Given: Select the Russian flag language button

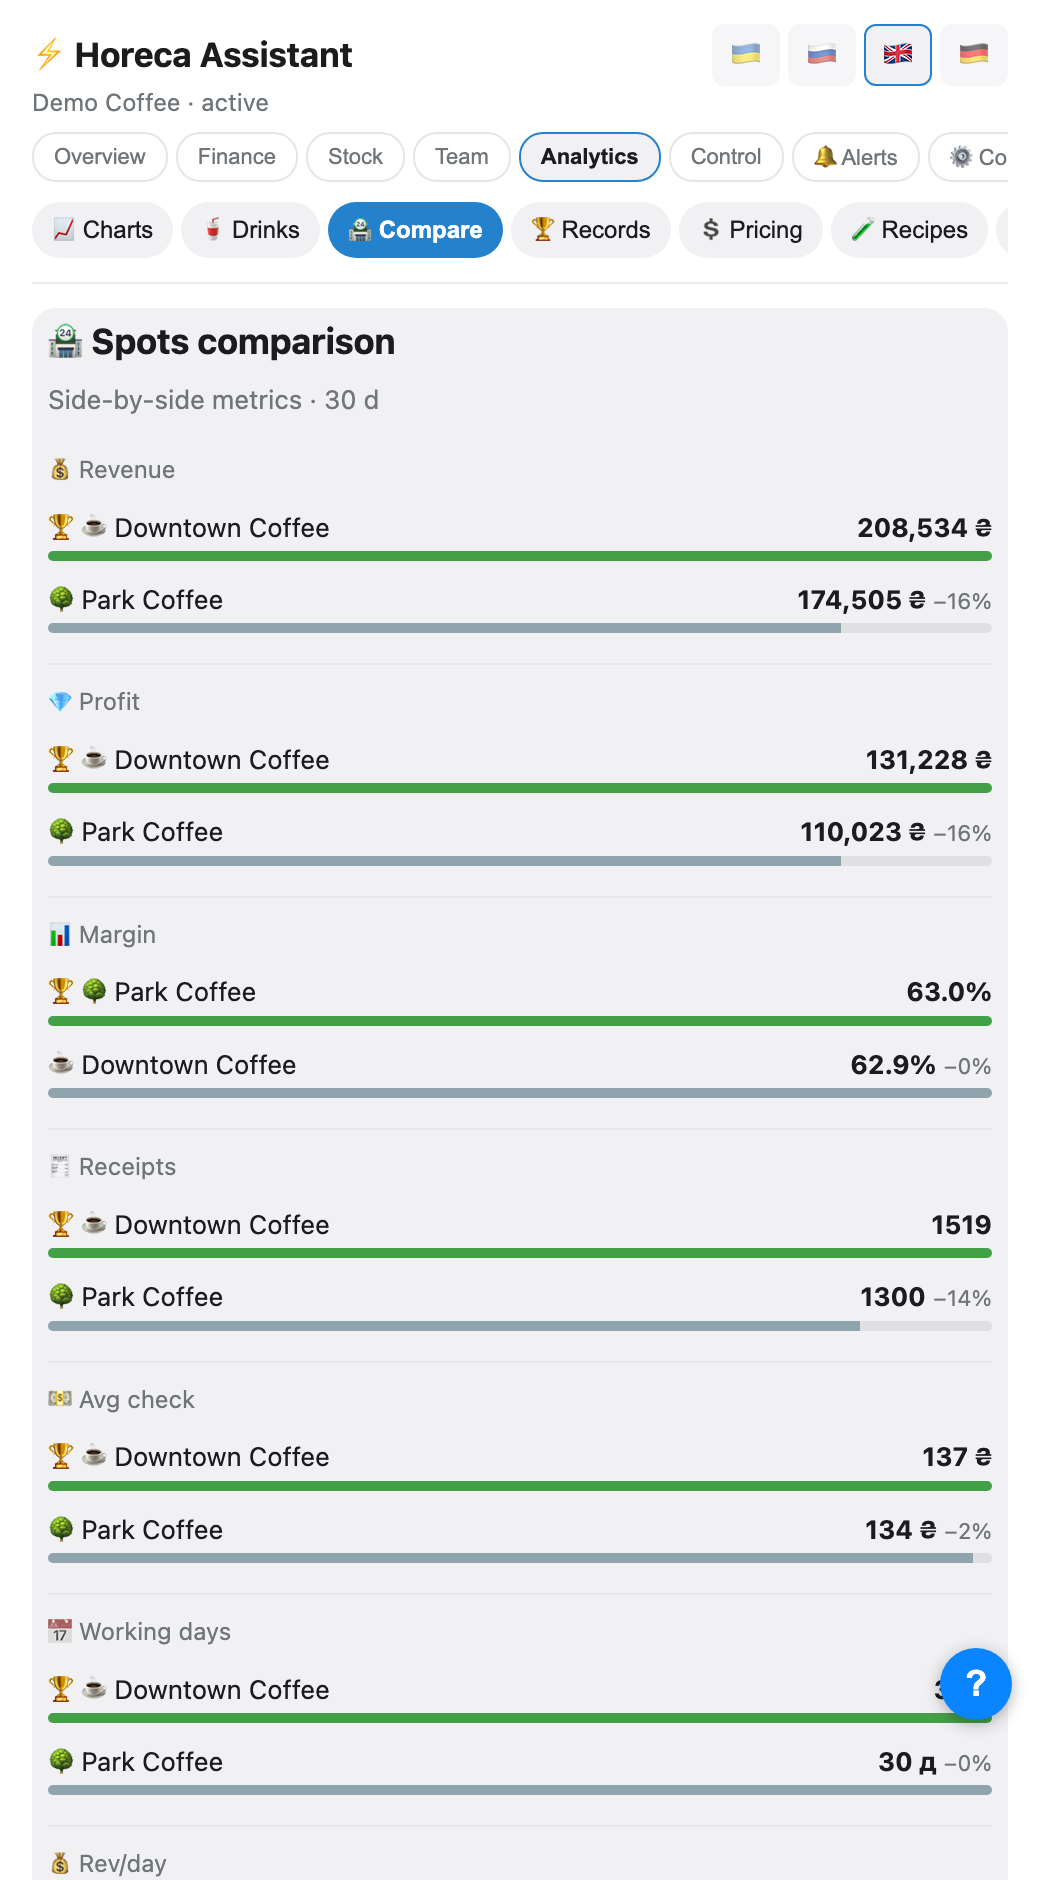Looking at the screenshot, I should point(822,55).
